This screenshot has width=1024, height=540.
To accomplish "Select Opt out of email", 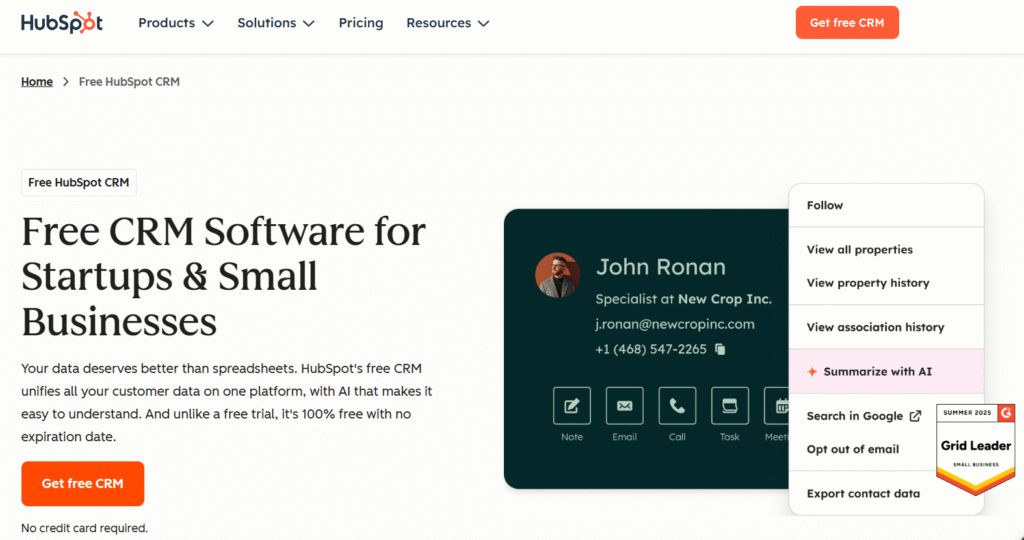I will tap(852, 449).
